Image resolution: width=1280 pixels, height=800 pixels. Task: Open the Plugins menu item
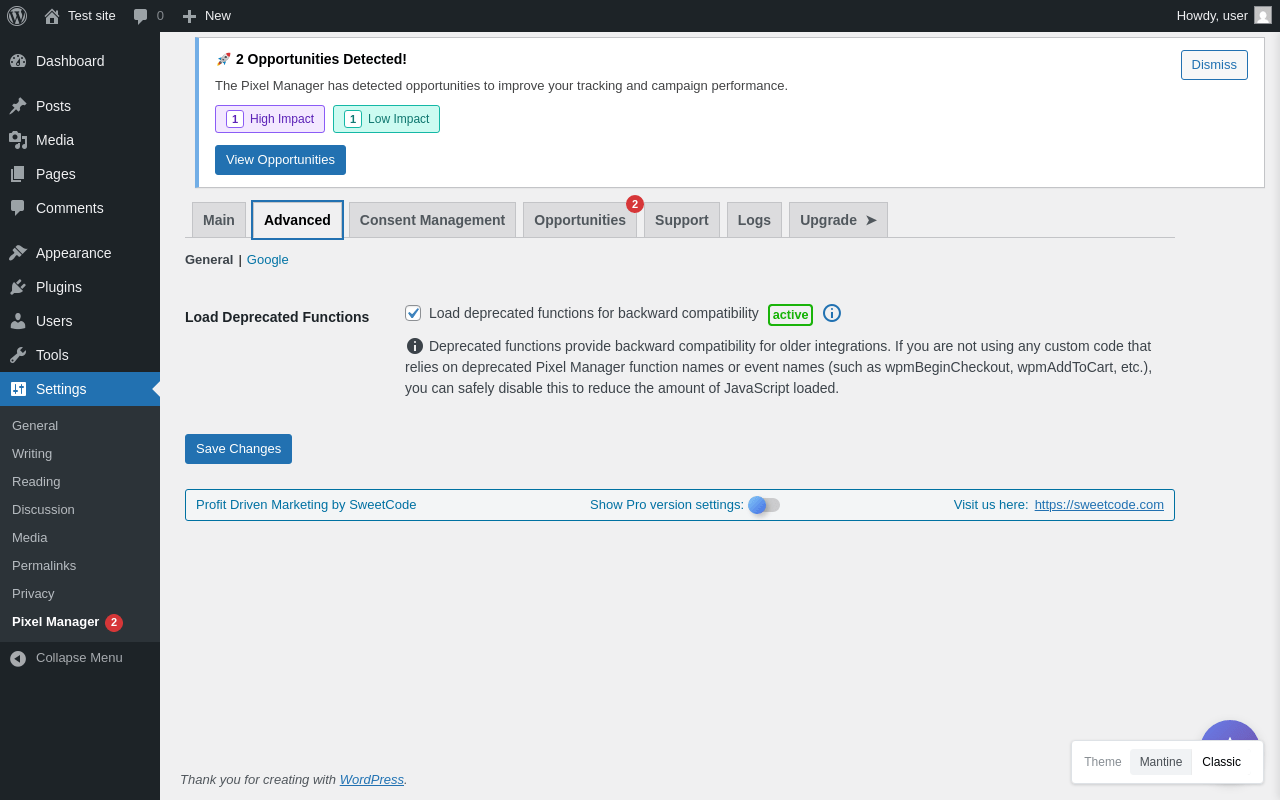[x=59, y=287]
